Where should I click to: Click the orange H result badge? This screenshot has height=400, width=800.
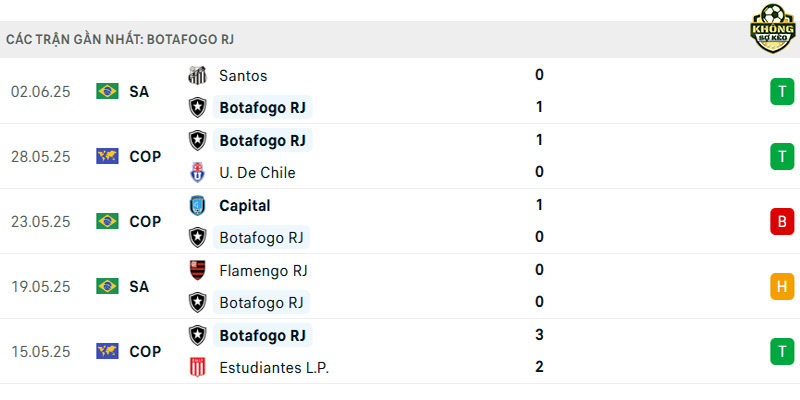click(782, 286)
